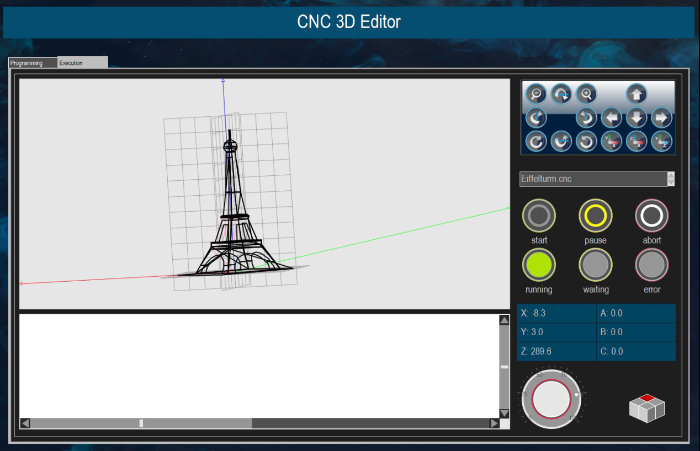This screenshot has width=700, height=451.
Task: Switch to the XZ plane view
Action: [x=636, y=142]
